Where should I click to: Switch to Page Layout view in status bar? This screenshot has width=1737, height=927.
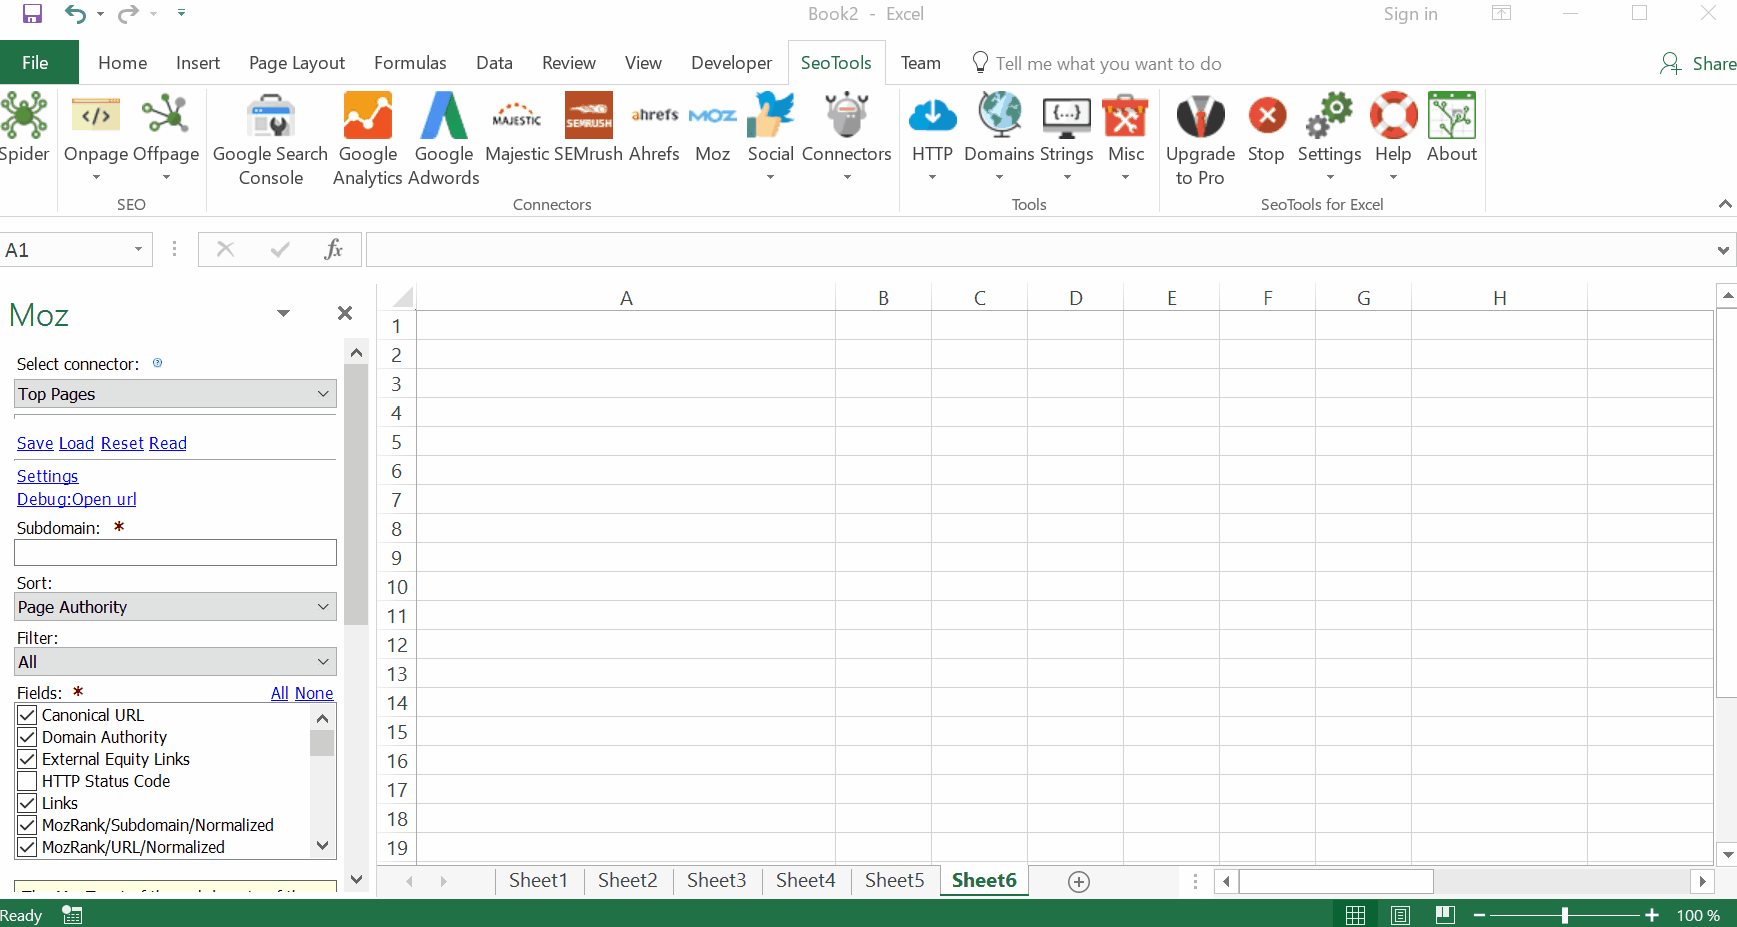[1400, 914]
